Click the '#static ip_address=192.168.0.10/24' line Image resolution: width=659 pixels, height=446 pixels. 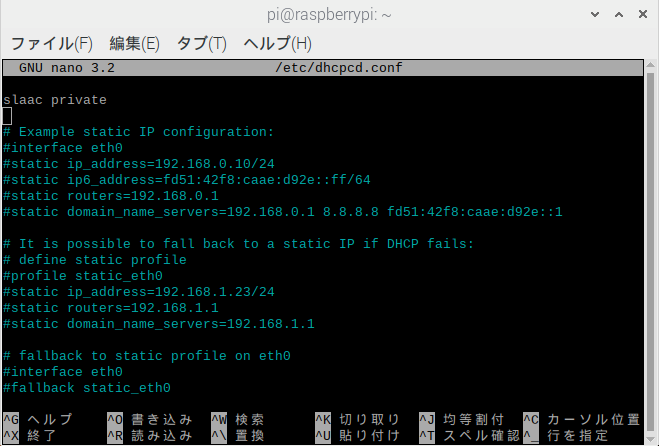(139, 164)
